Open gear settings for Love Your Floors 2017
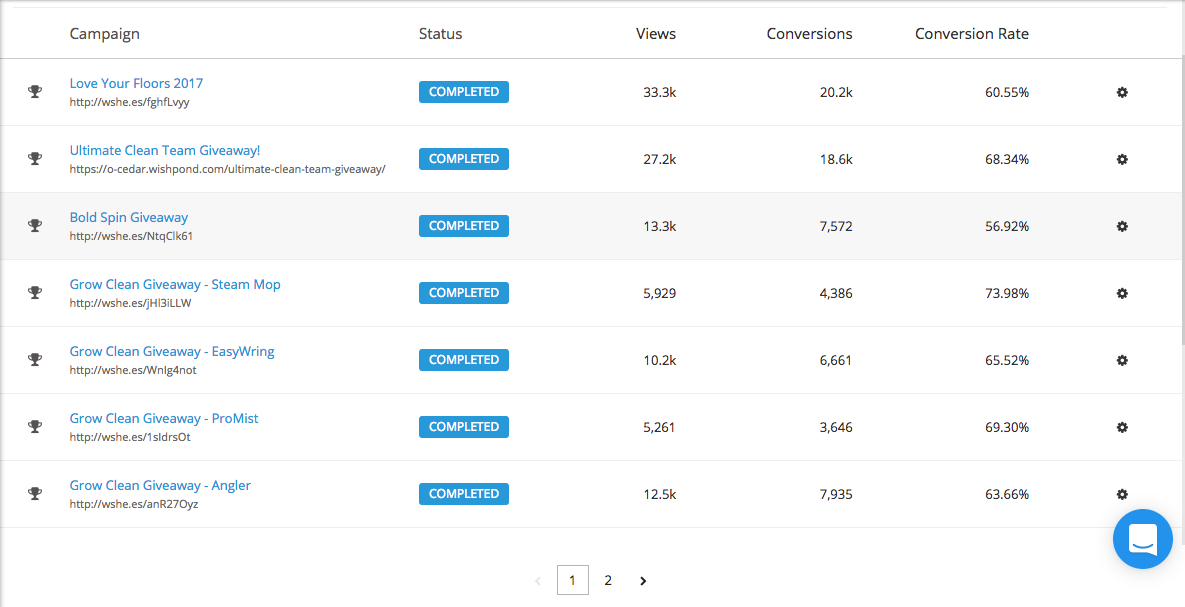 pyautogui.click(x=1122, y=92)
